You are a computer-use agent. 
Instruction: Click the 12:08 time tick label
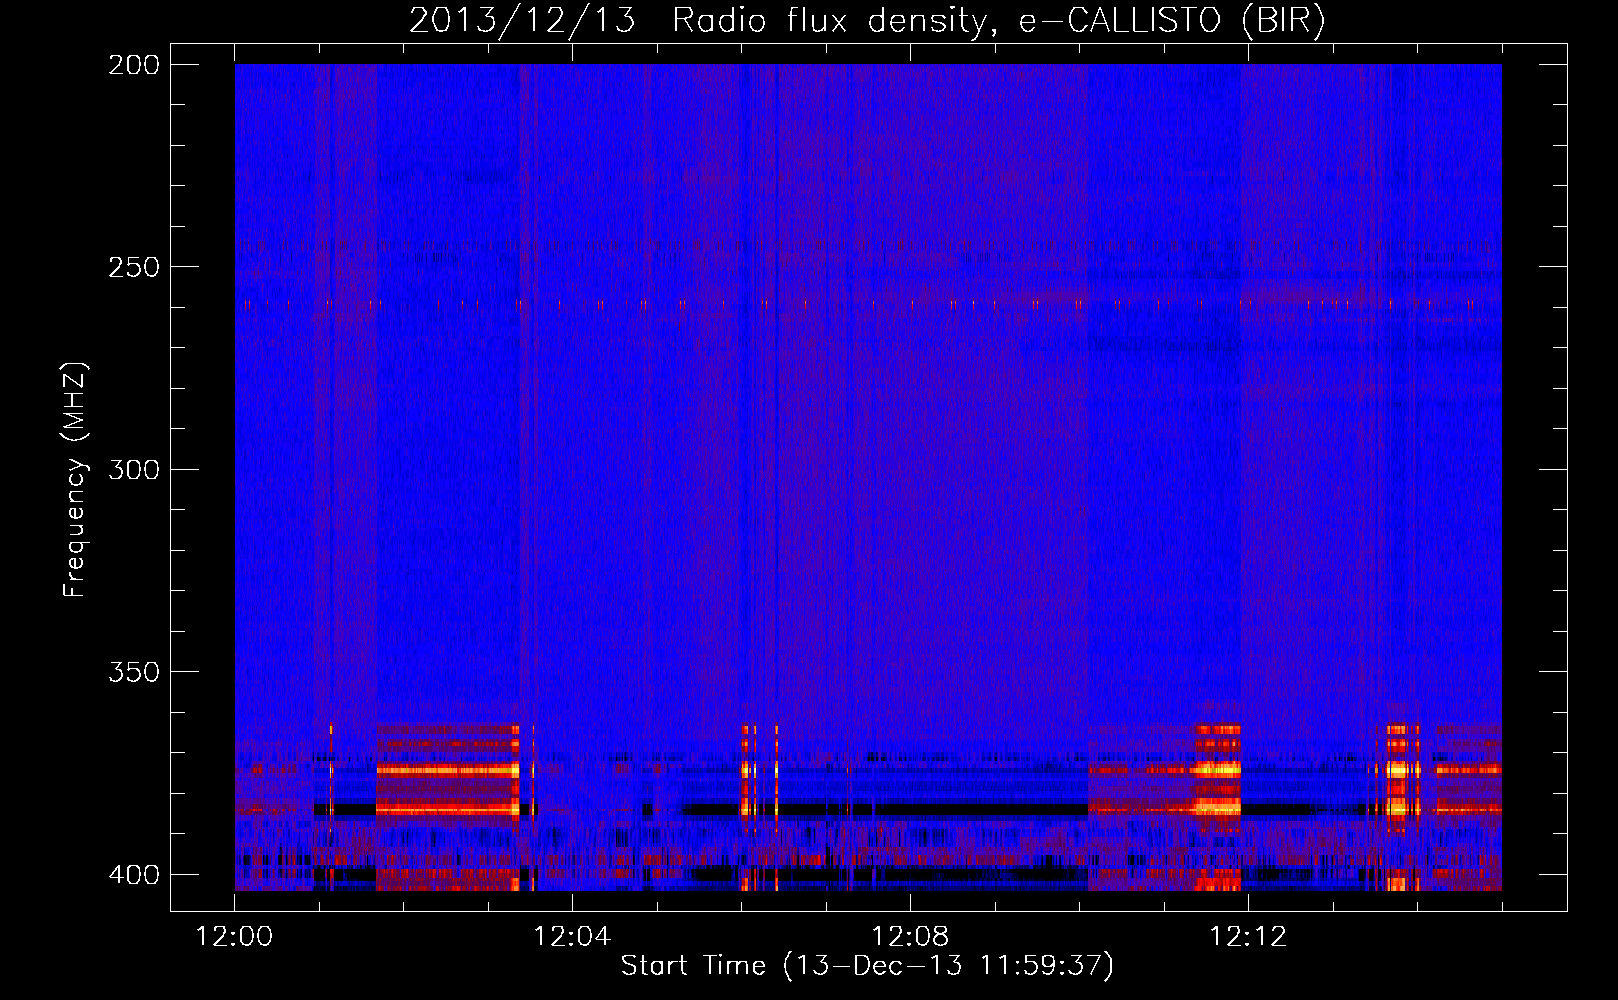(910, 937)
